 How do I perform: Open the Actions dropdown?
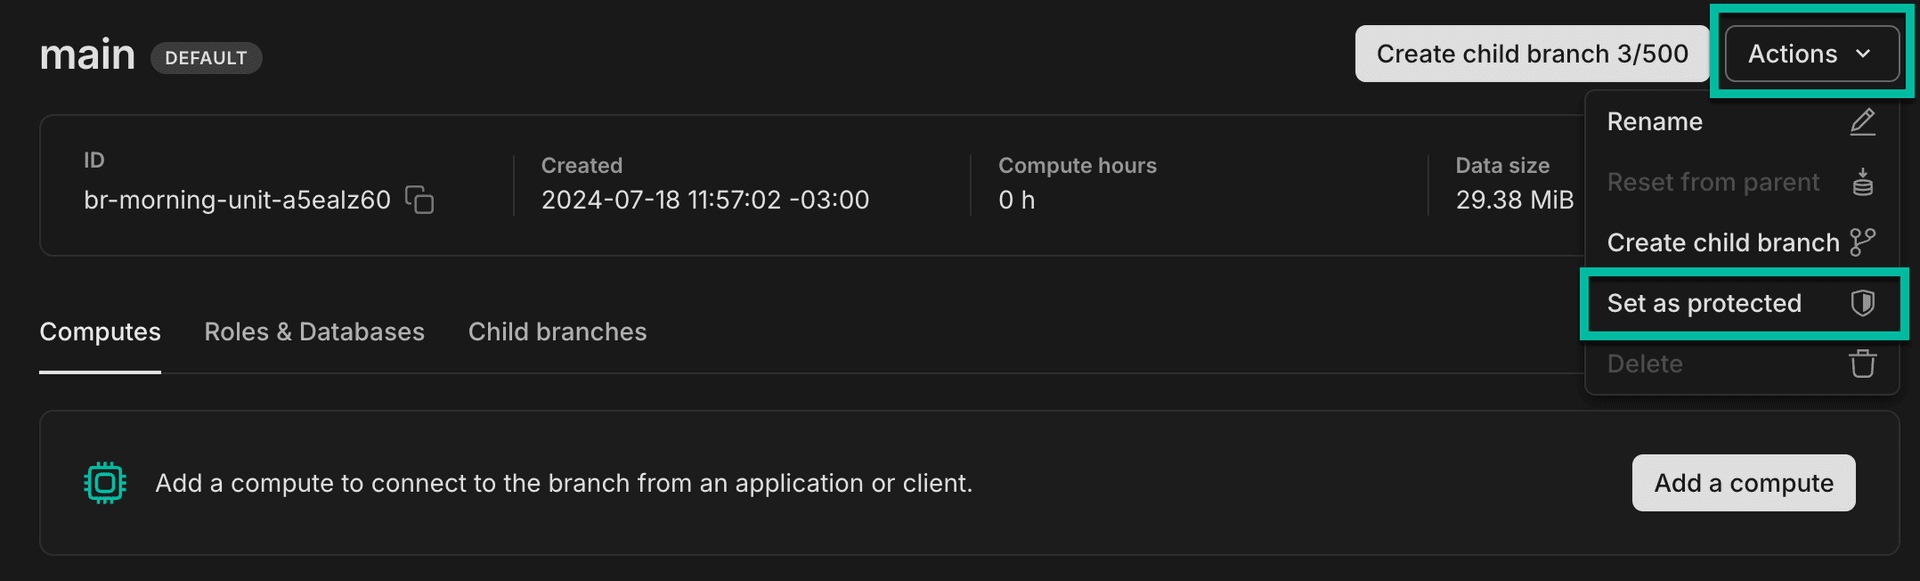pos(1811,54)
